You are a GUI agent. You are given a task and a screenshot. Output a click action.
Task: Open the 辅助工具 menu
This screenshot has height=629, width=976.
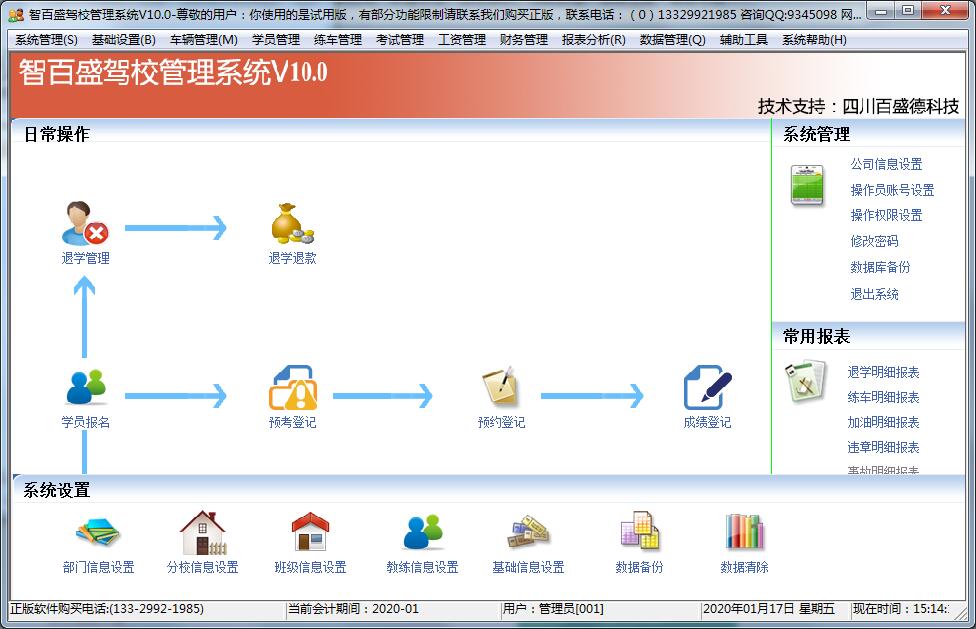coord(744,40)
